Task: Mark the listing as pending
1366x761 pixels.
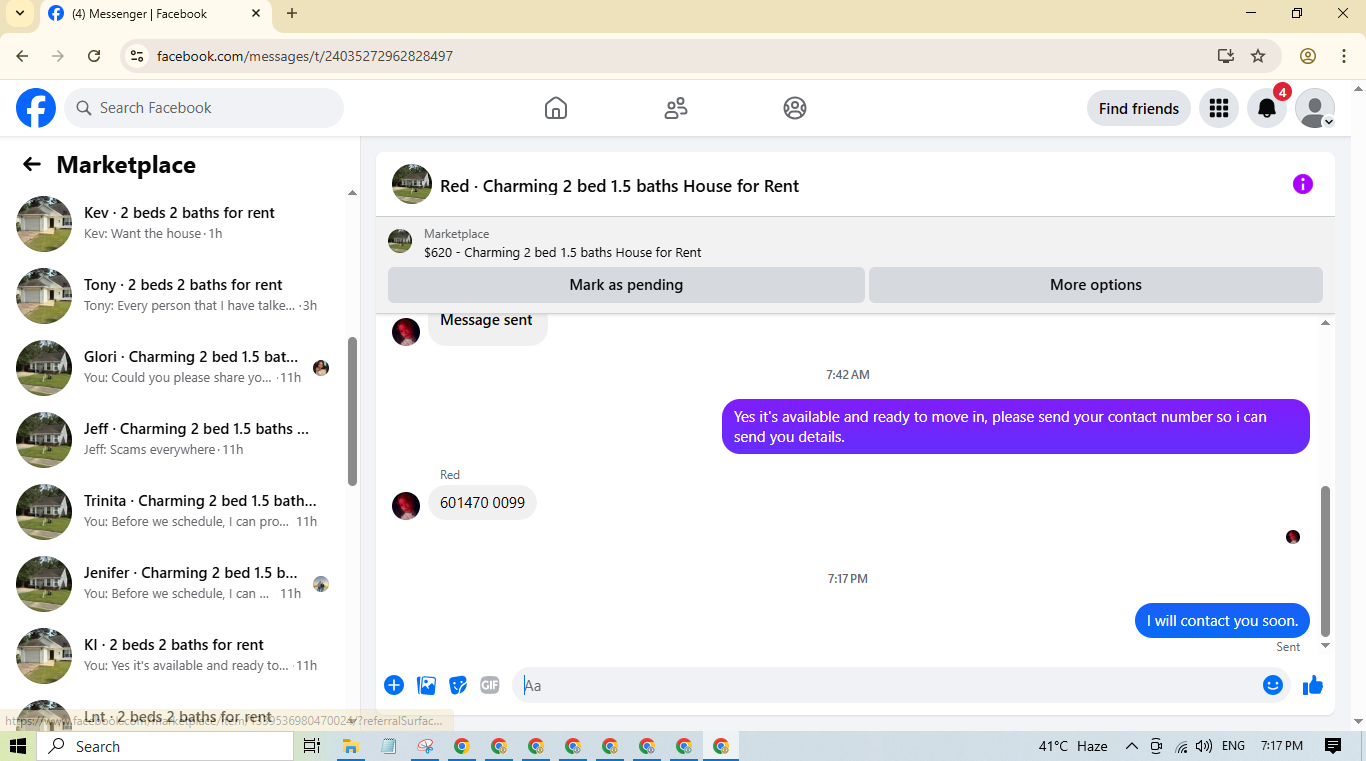Action: (x=626, y=285)
